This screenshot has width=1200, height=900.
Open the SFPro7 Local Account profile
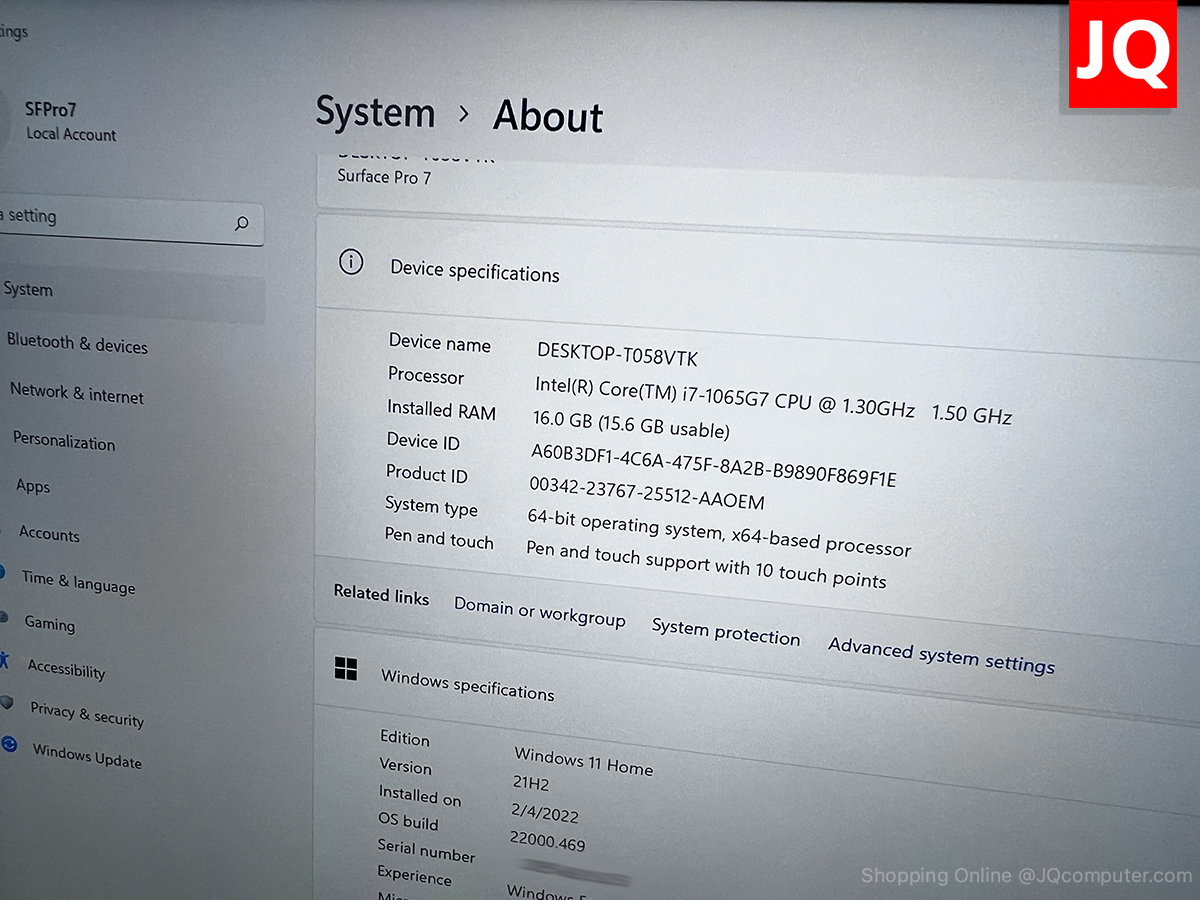point(65,120)
